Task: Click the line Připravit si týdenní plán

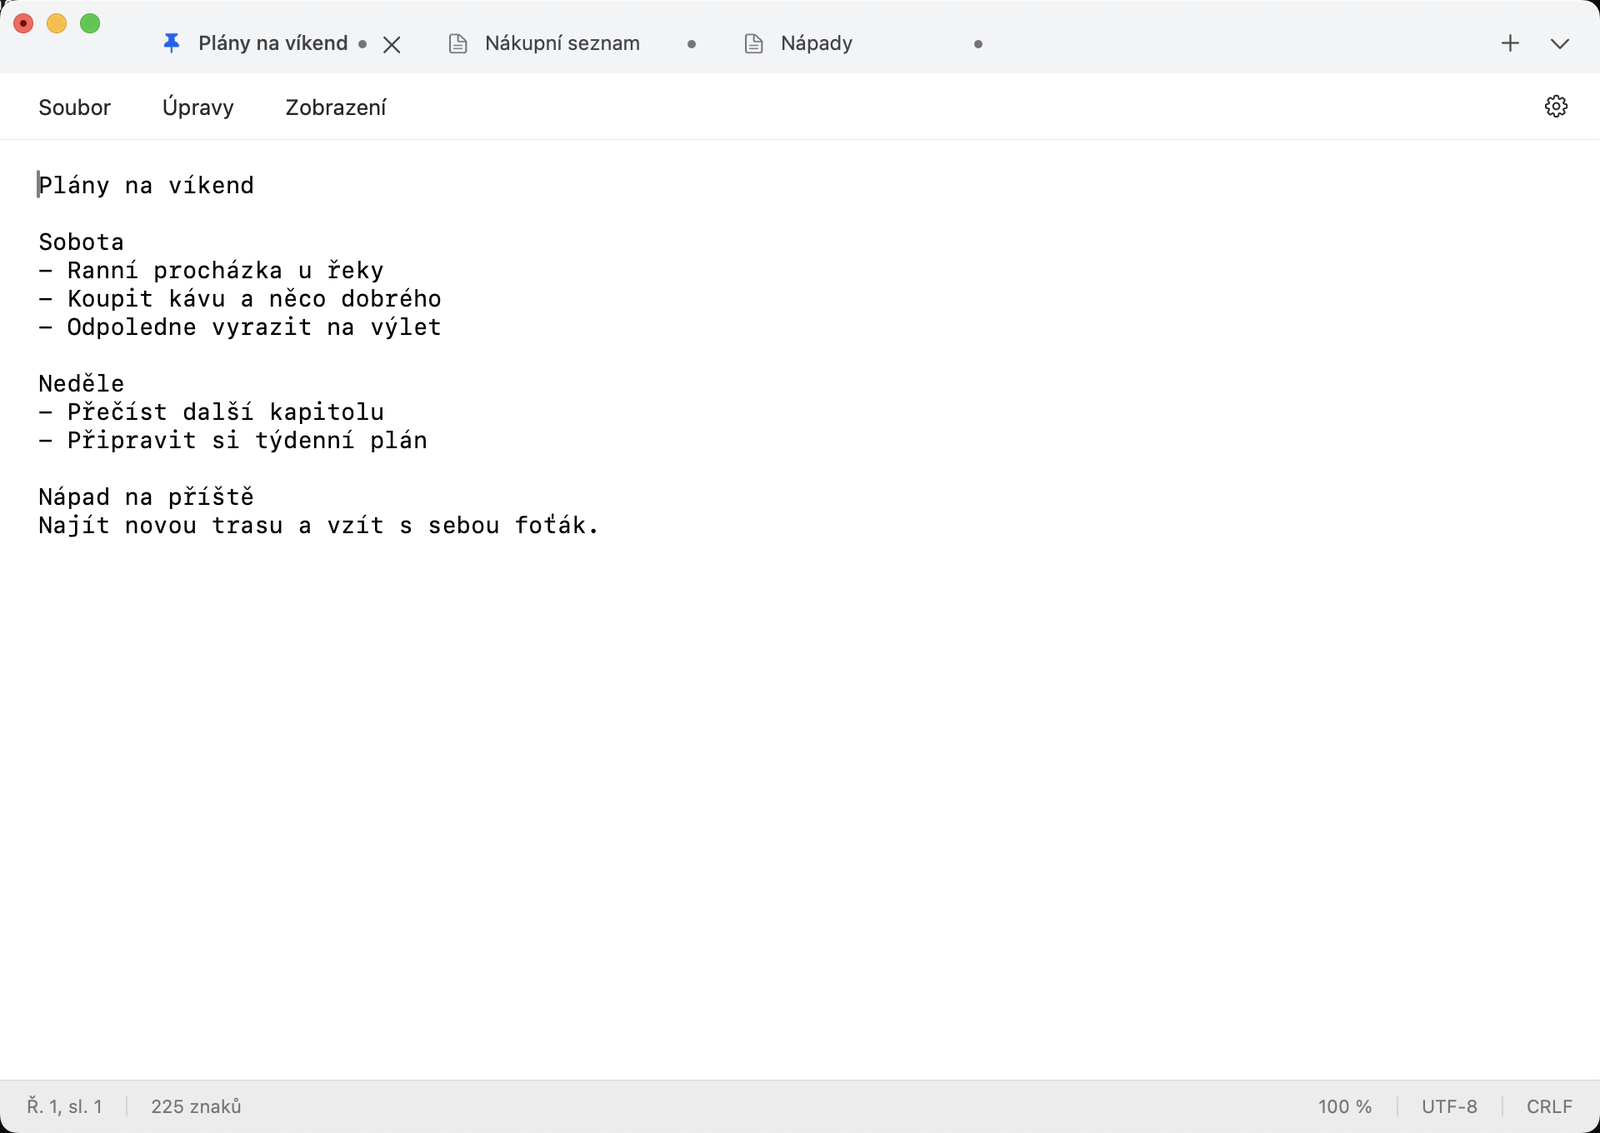Action: 233,440
